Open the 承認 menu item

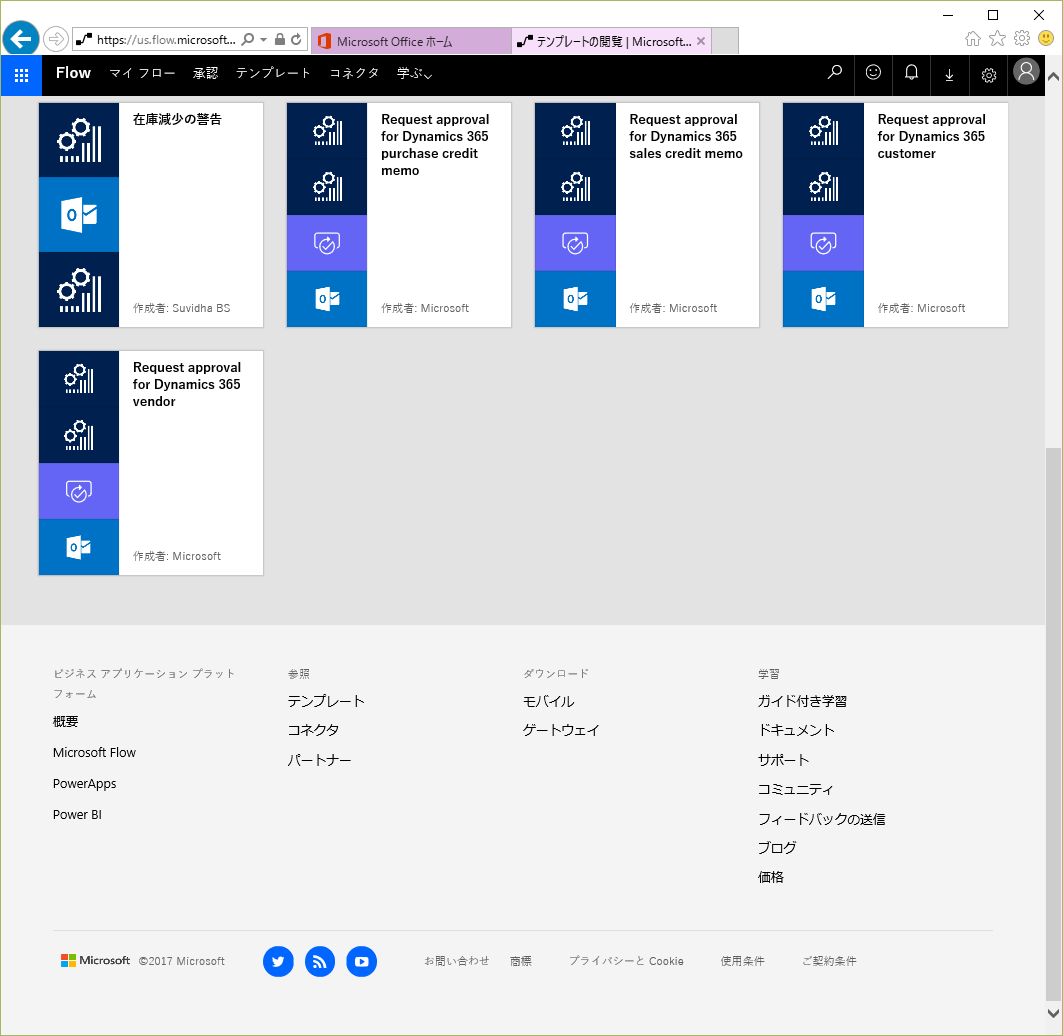205,73
